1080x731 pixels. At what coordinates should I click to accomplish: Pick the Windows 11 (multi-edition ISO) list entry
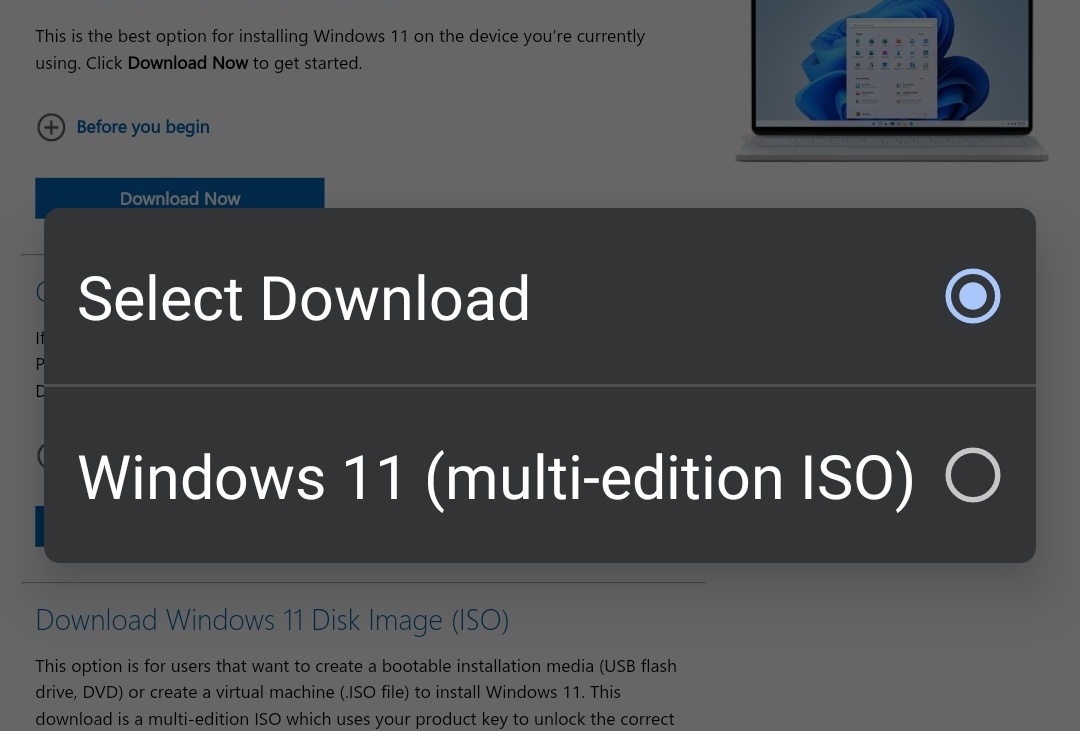coord(495,477)
